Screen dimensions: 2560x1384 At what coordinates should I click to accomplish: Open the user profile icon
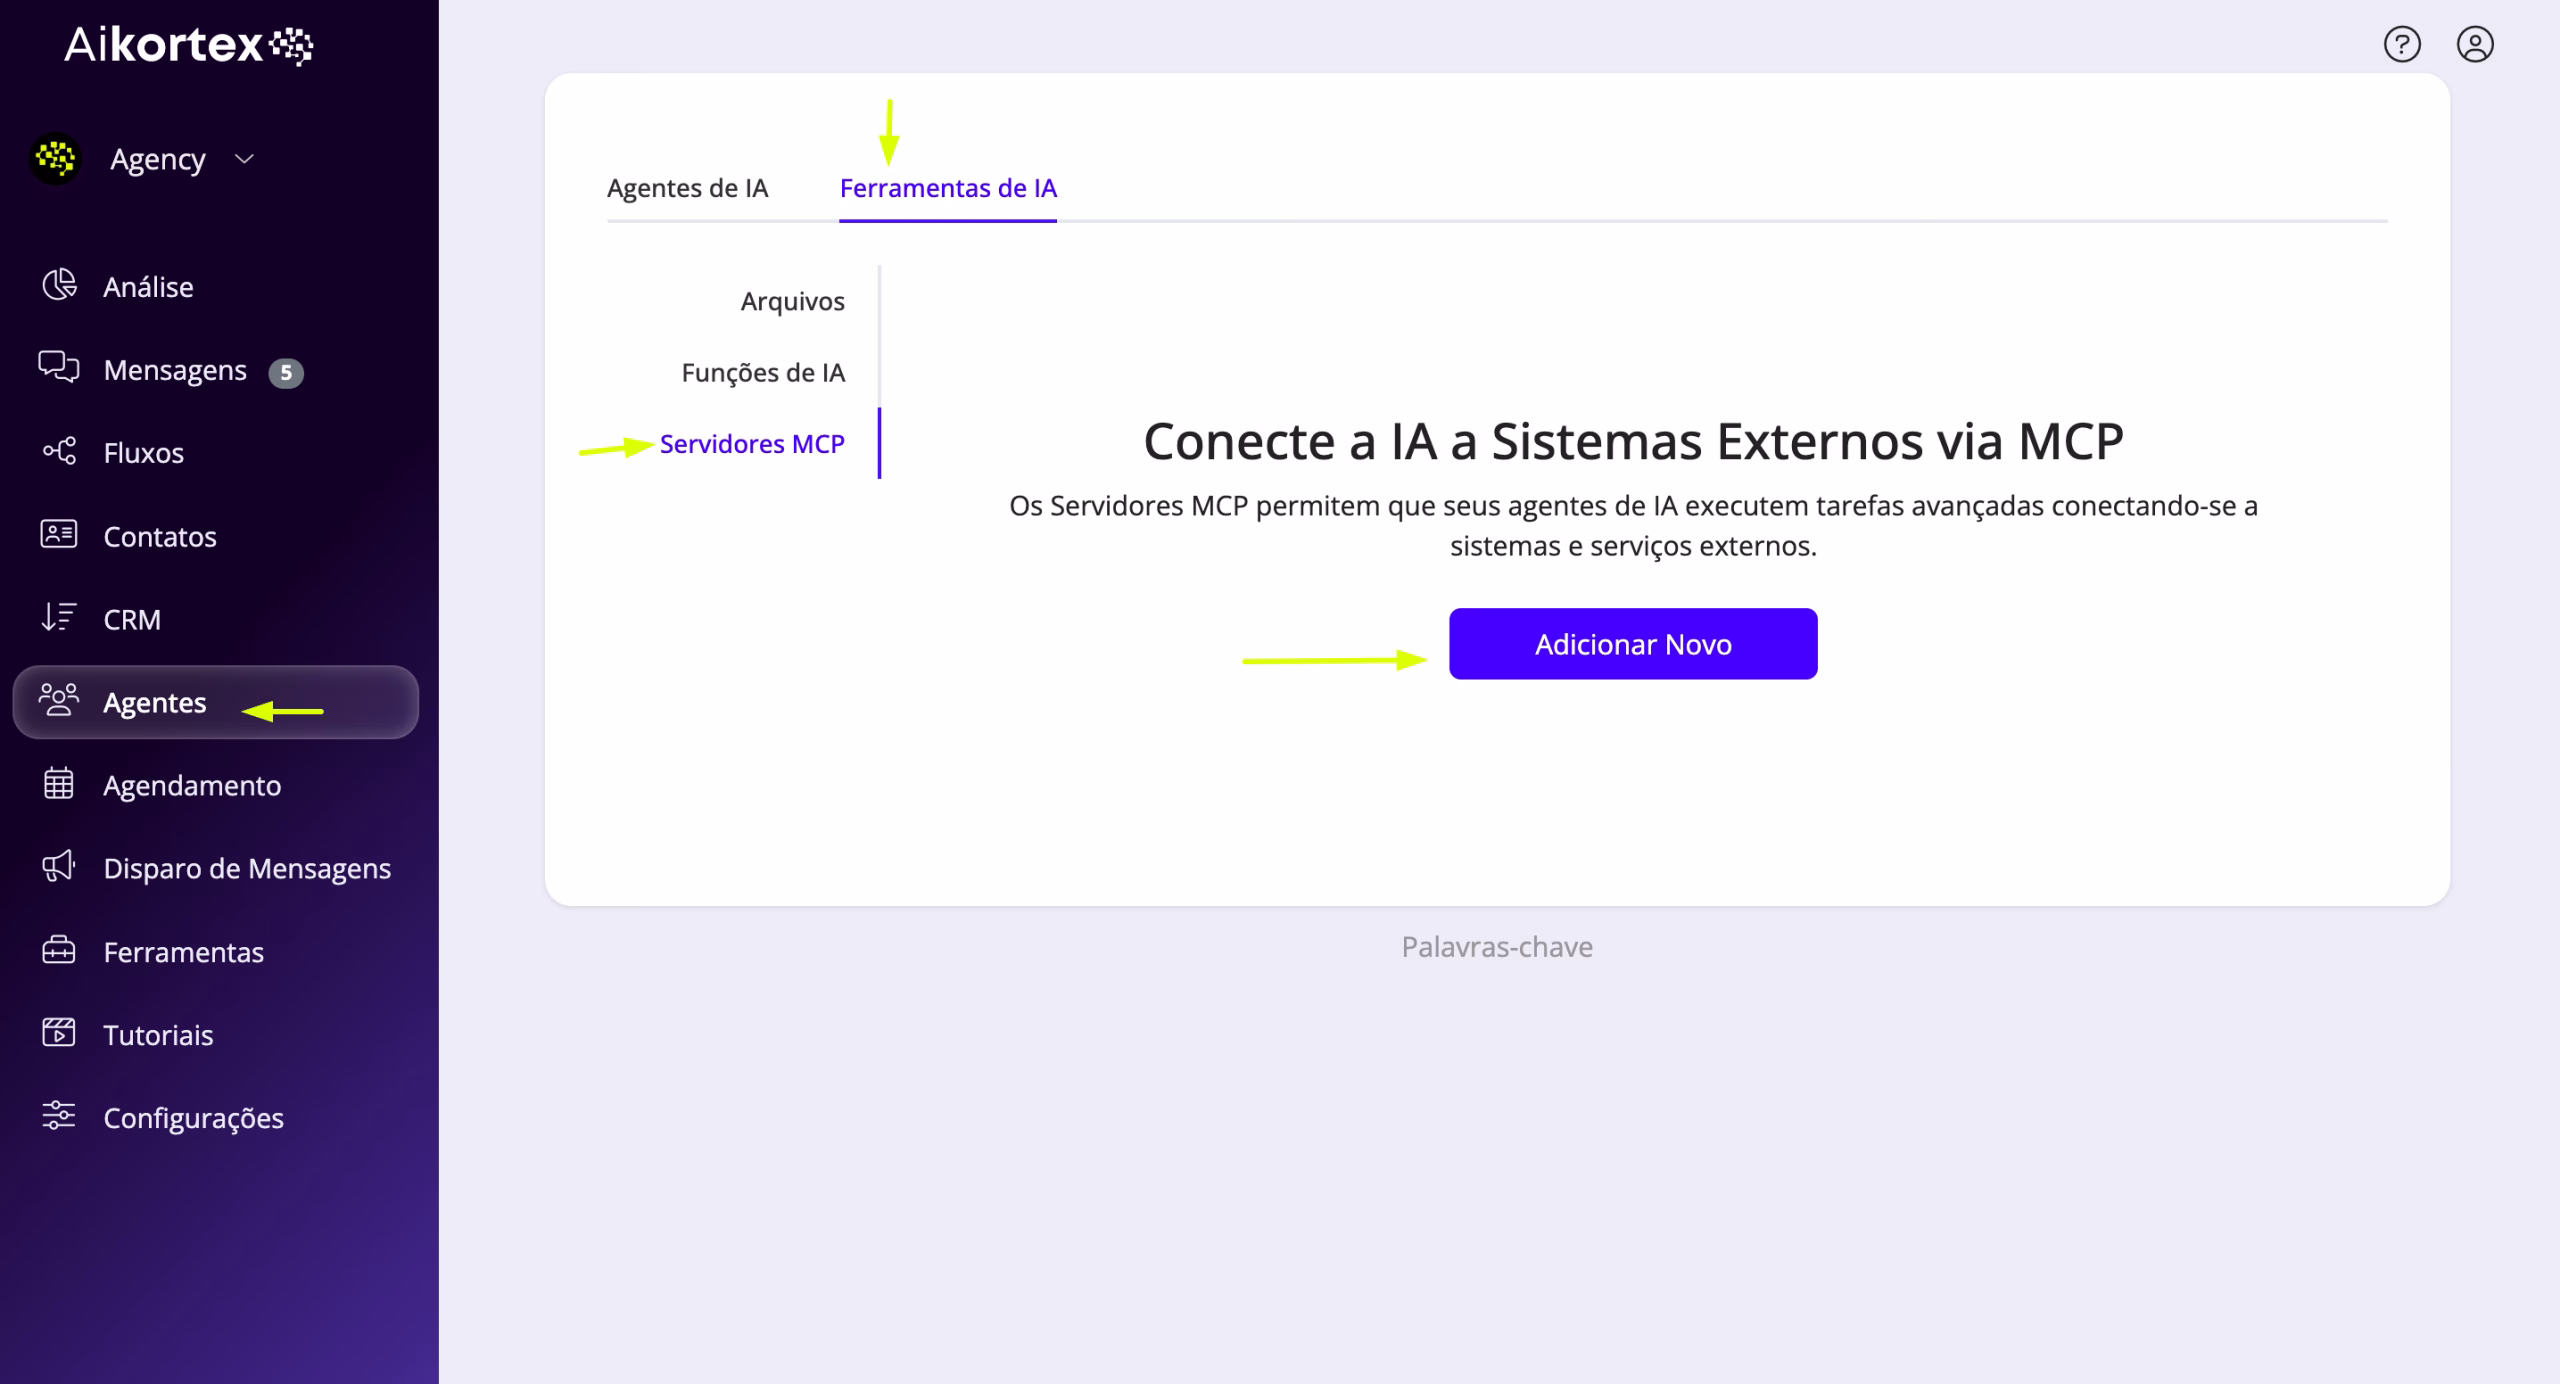pyautogui.click(x=2475, y=45)
